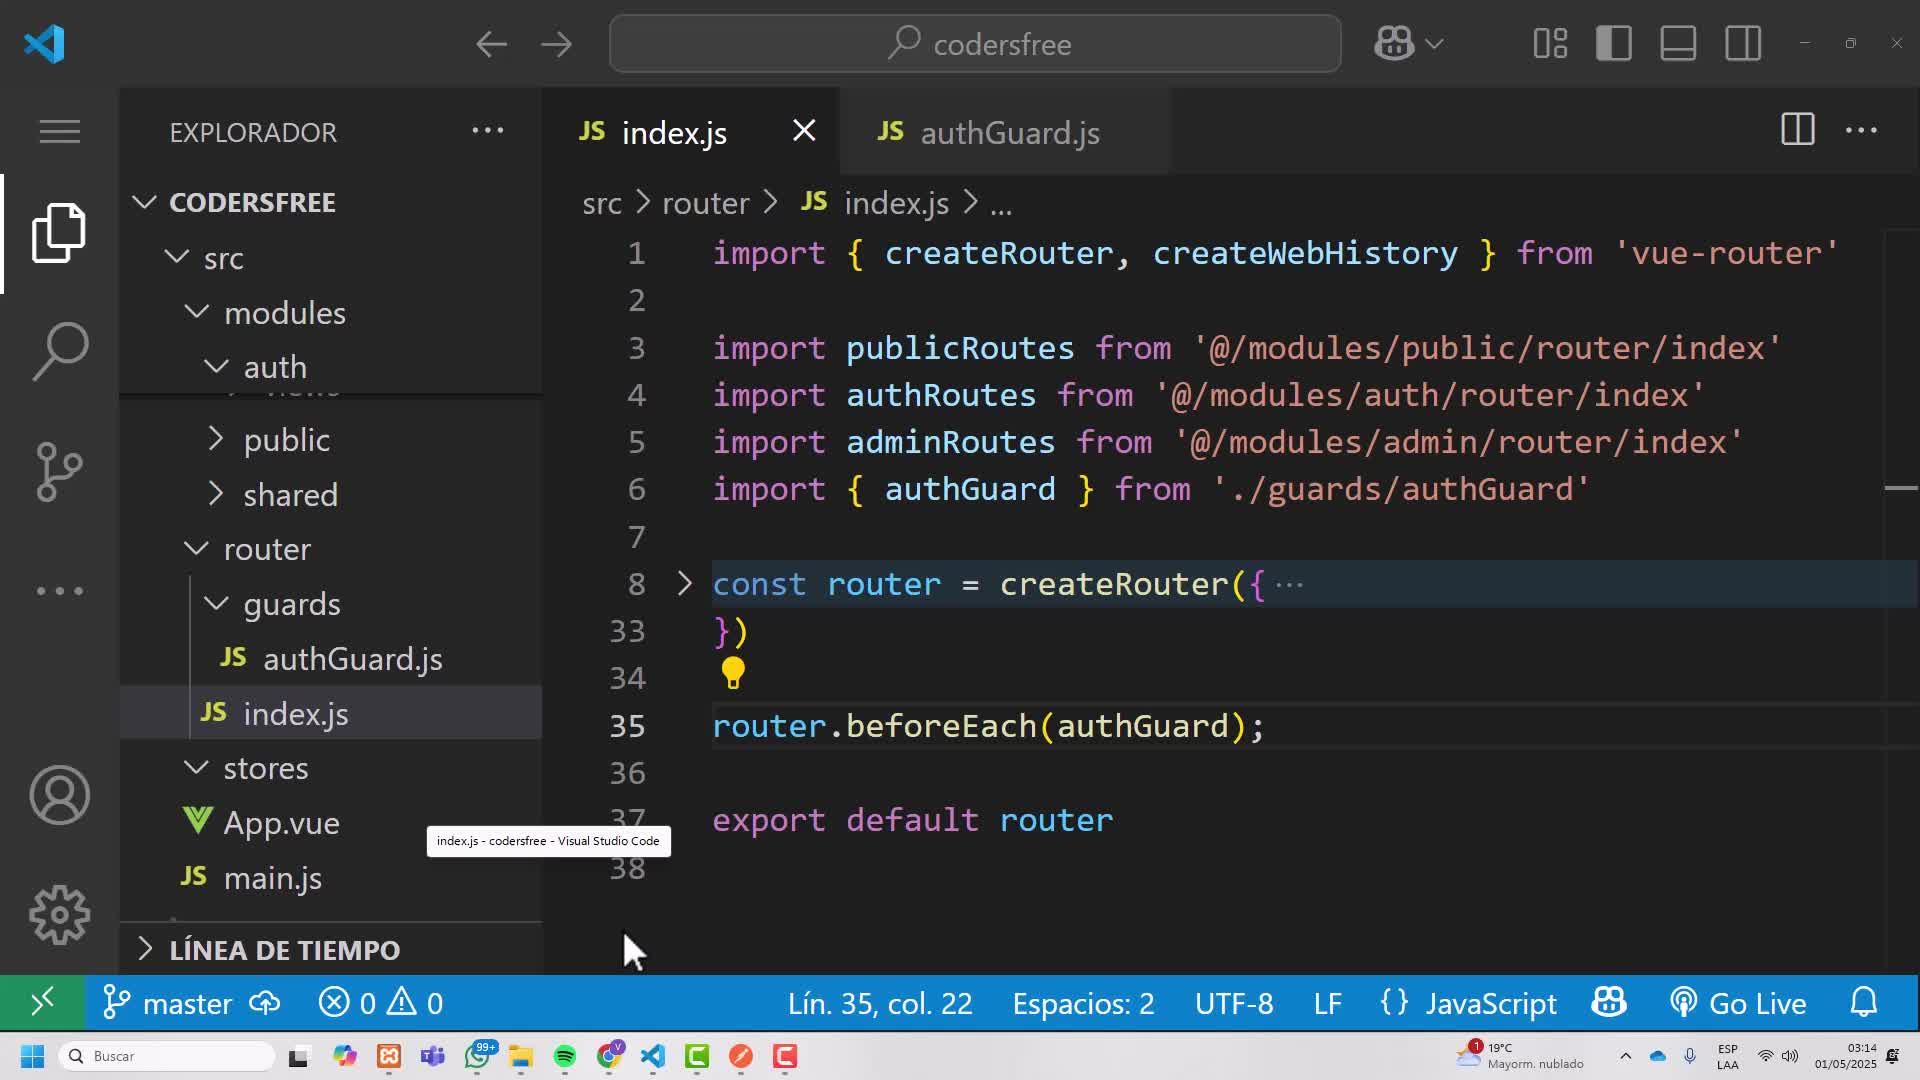Open the Accounts menu icon
The width and height of the screenshot is (1920, 1080).
(59, 796)
